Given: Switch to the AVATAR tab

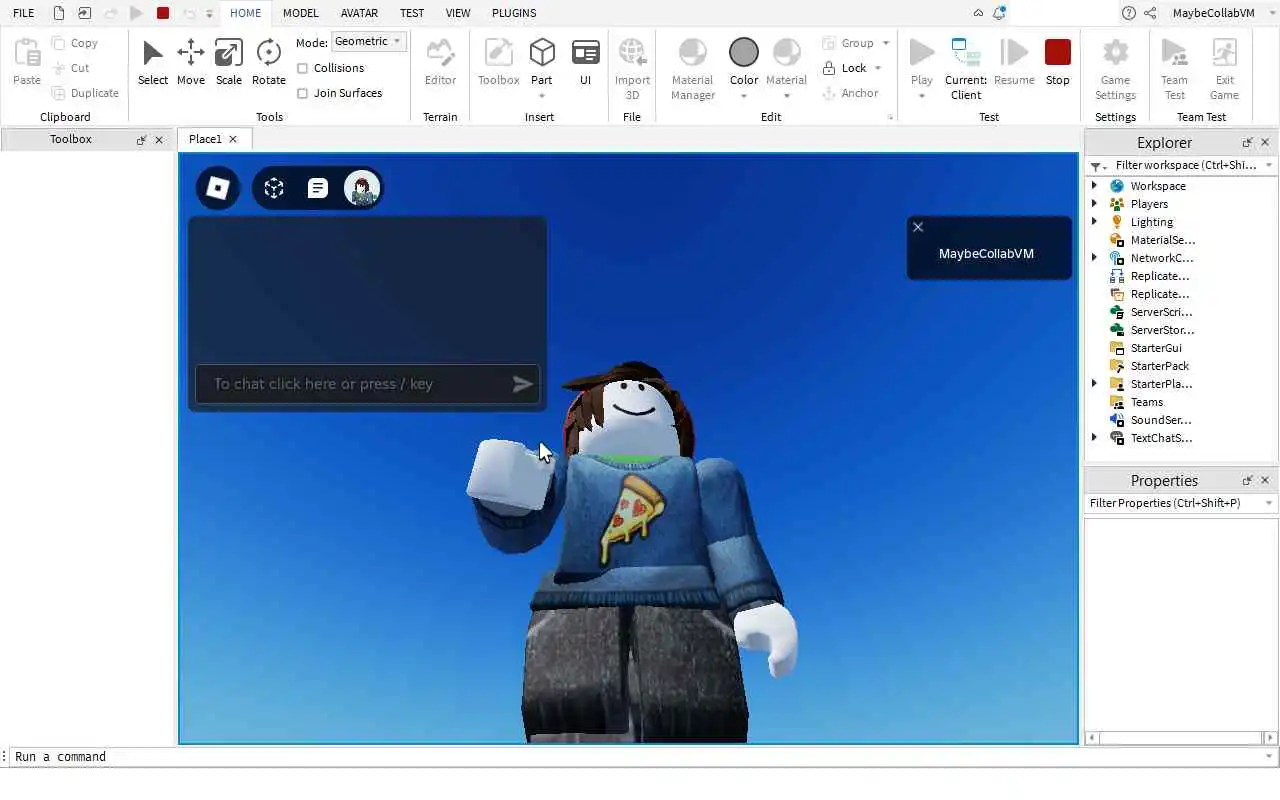Looking at the screenshot, I should tap(359, 13).
